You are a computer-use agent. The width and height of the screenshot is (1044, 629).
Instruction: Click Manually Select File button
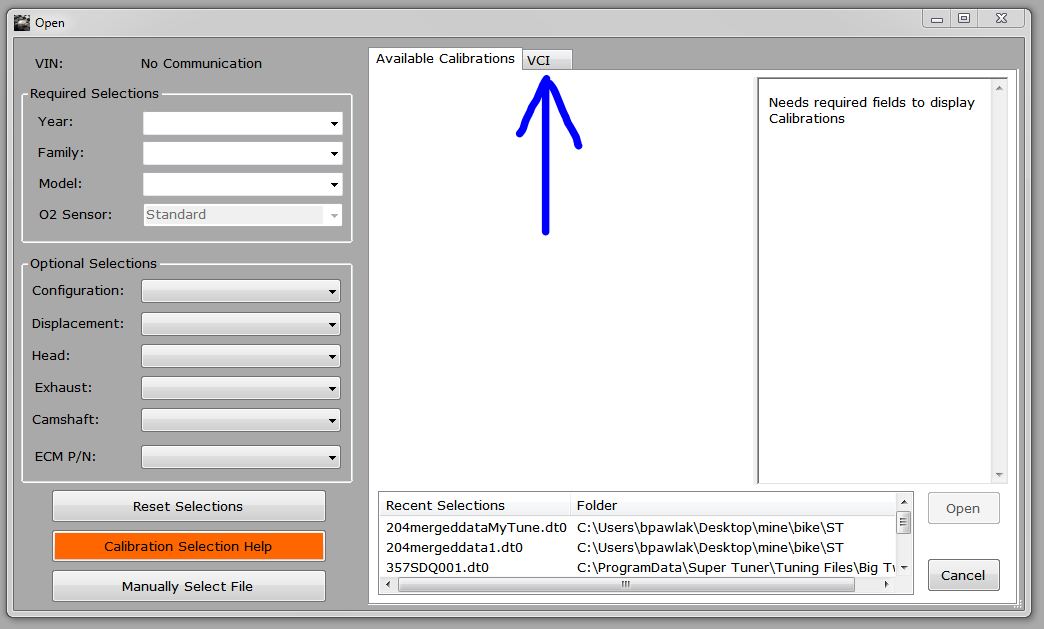[188, 586]
